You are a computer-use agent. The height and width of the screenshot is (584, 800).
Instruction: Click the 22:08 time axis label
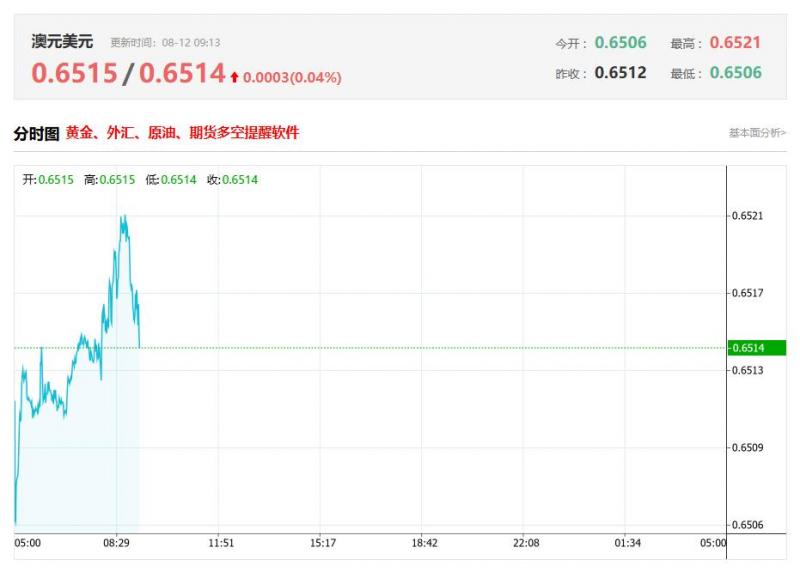tap(526, 543)
